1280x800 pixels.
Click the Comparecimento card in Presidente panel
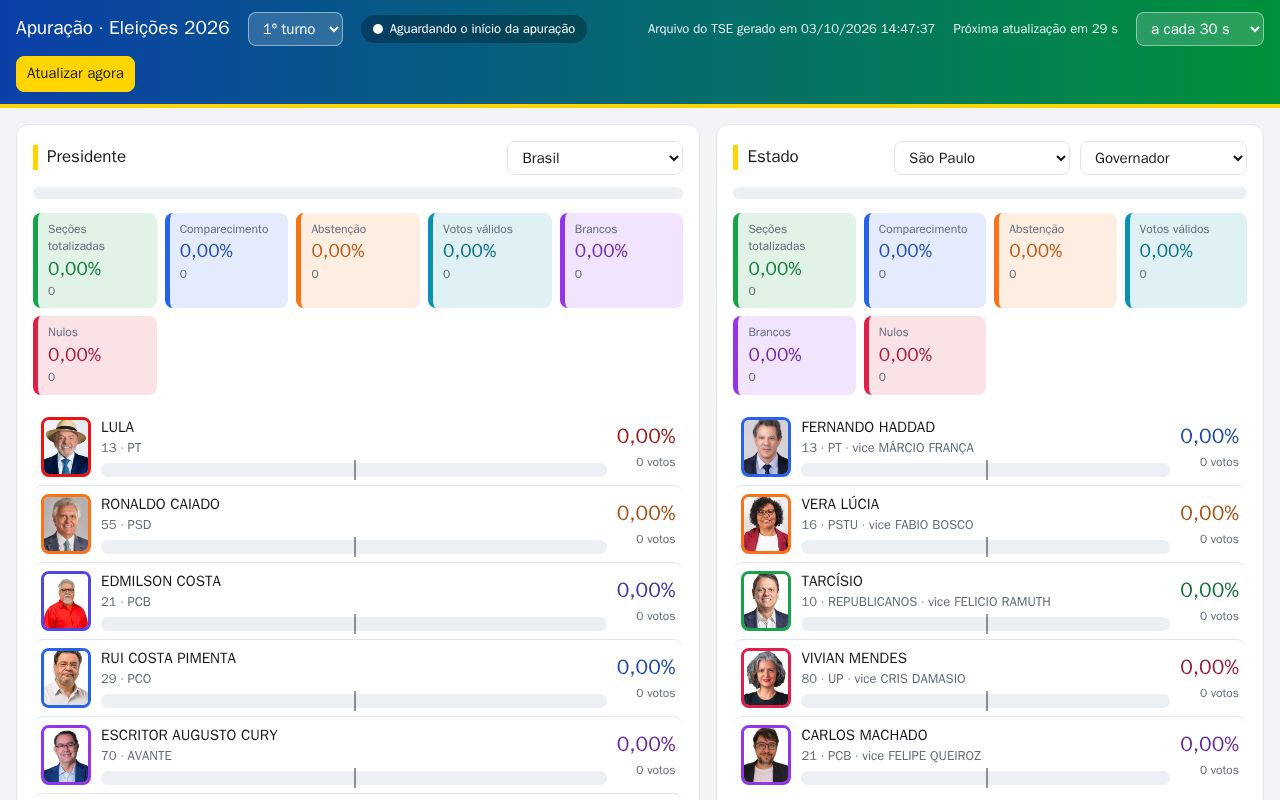click(226, 260)
